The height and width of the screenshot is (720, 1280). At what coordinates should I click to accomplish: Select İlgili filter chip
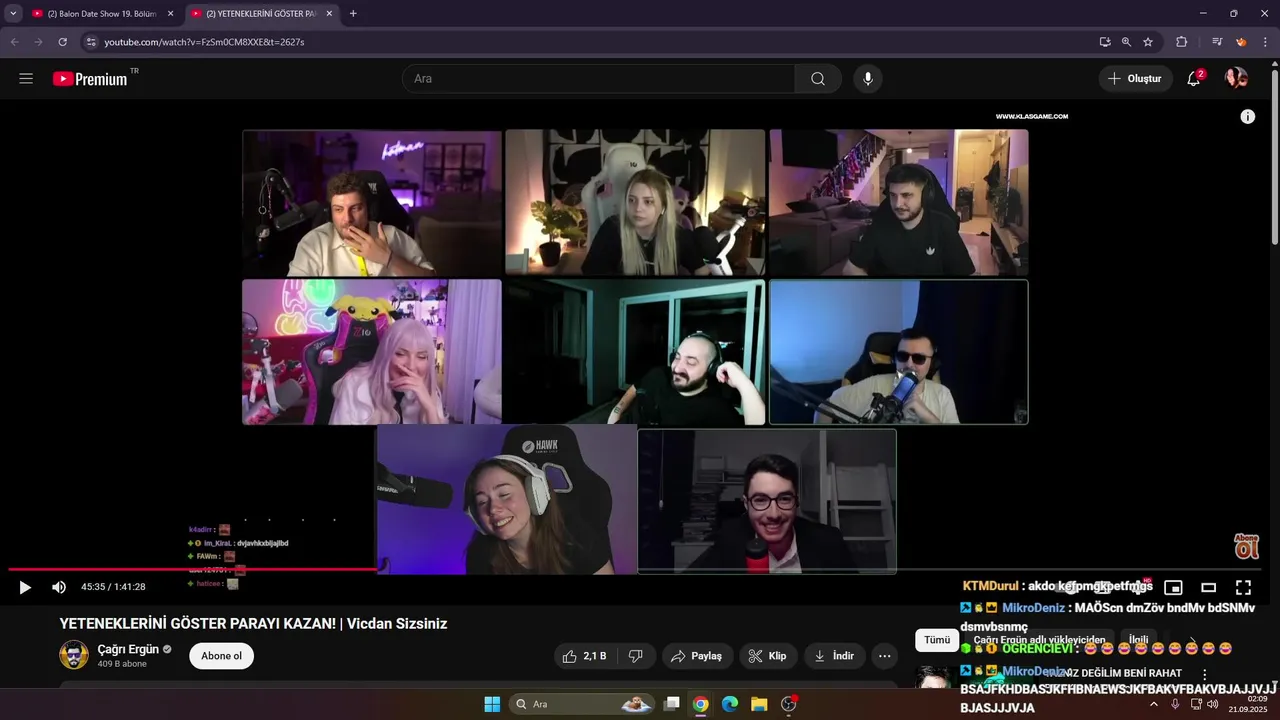pos(1138,640)
